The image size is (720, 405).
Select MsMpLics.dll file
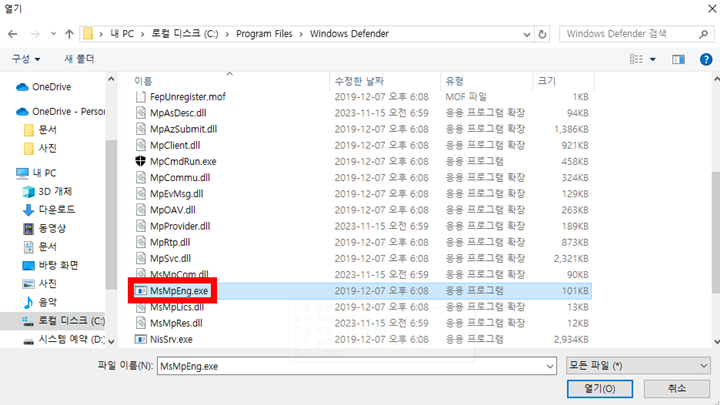click(177, 307)
